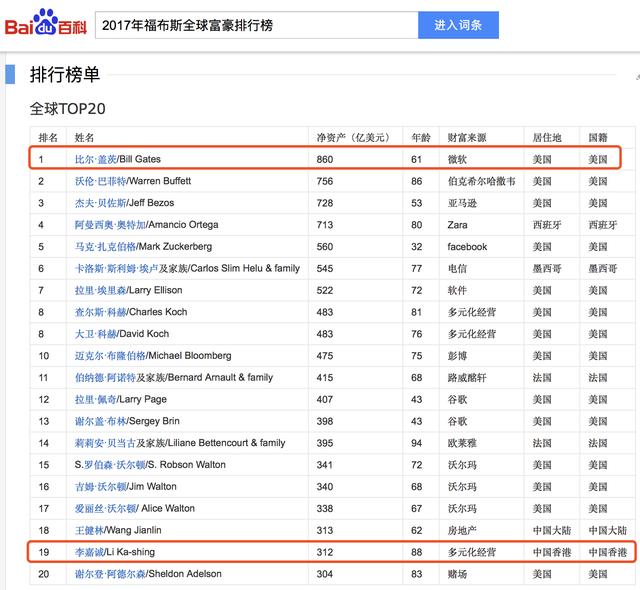
Task: Click rank number 20
Action: tap(44, 574)
